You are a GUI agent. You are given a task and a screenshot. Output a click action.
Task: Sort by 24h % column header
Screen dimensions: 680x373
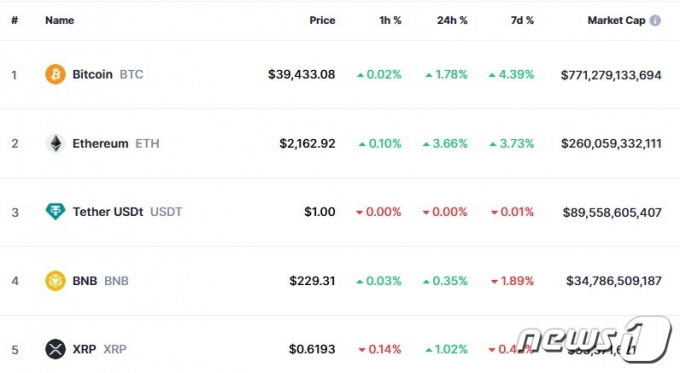pyautogui.click(x=452, y=20)
